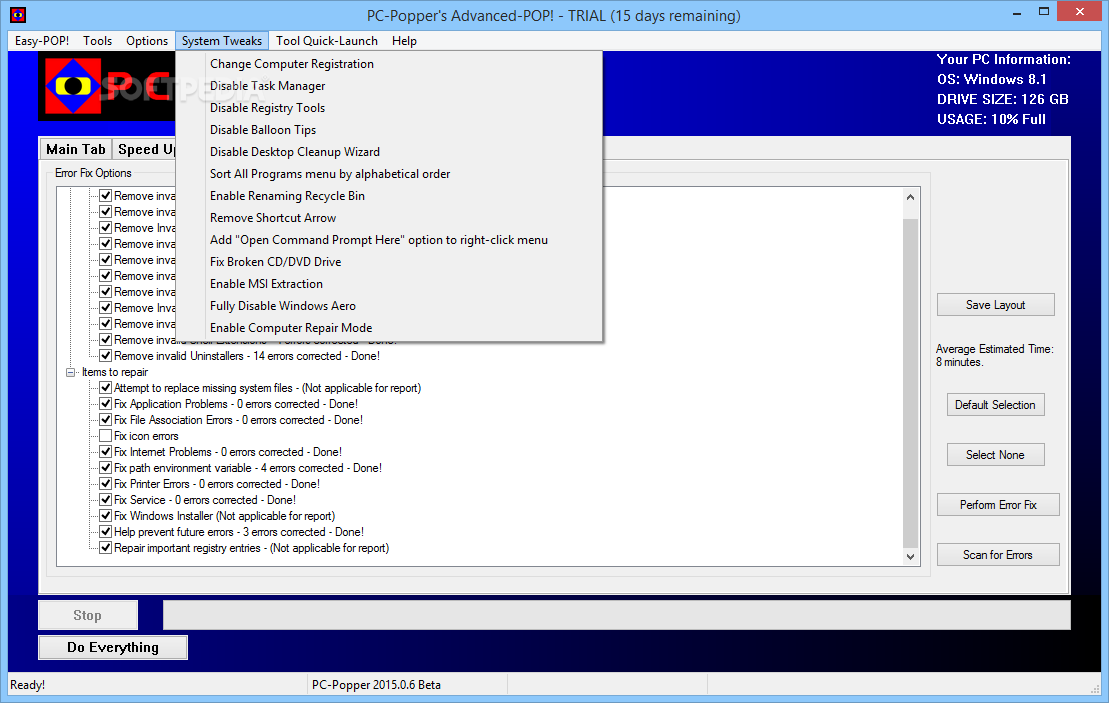
Task: Uncheck Fix Printer Errors
Action: [105, 484]
